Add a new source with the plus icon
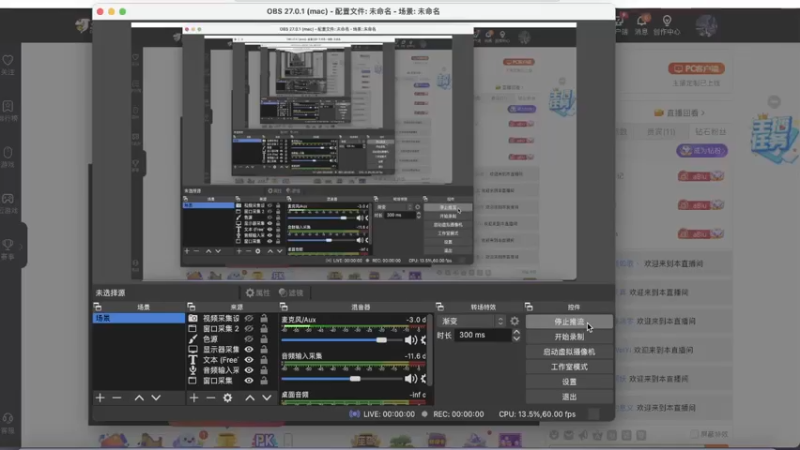The image size is (800, 450). point(194,397)
